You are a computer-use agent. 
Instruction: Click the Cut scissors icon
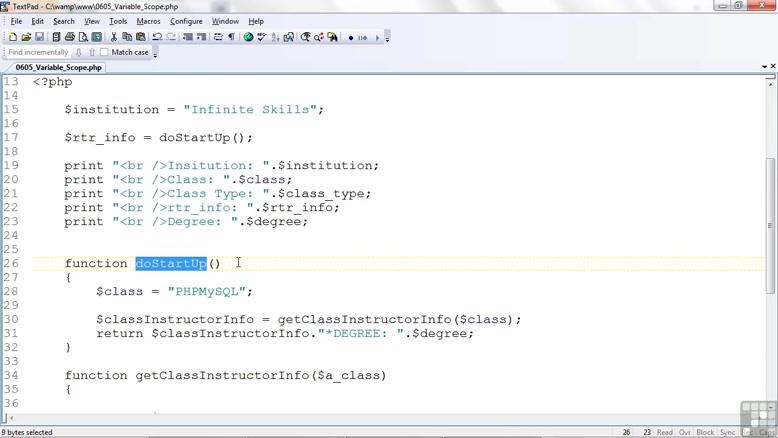[114, 37]
